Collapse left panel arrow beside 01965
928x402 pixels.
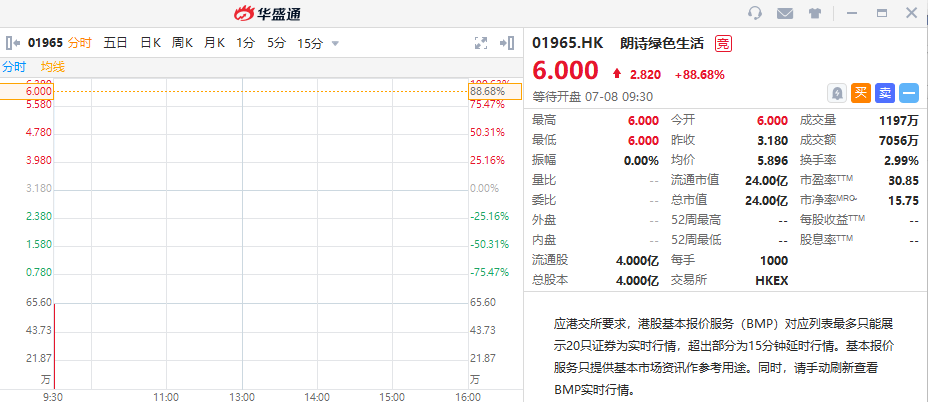tap(13, 43)
